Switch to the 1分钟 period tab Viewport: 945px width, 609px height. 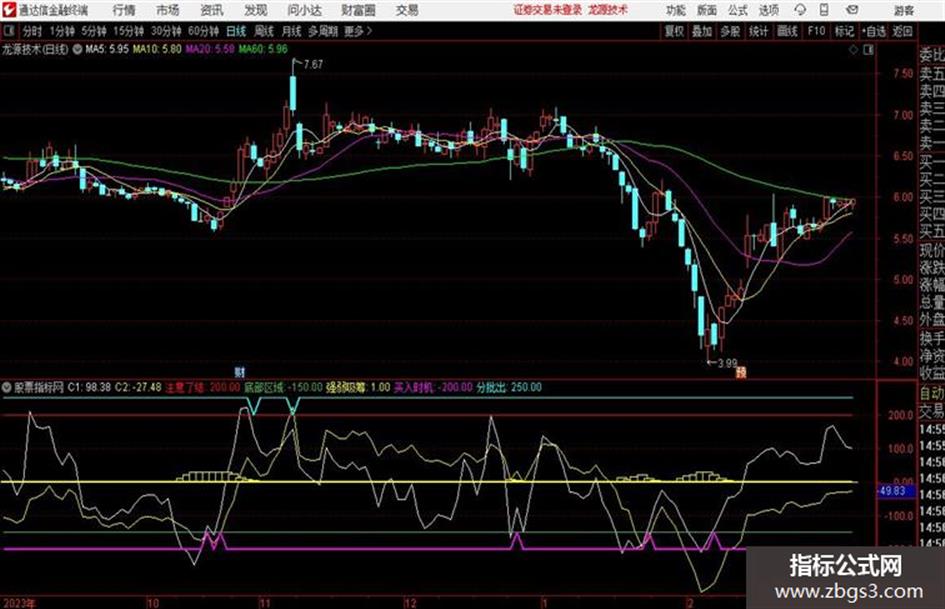pos(62,31)
